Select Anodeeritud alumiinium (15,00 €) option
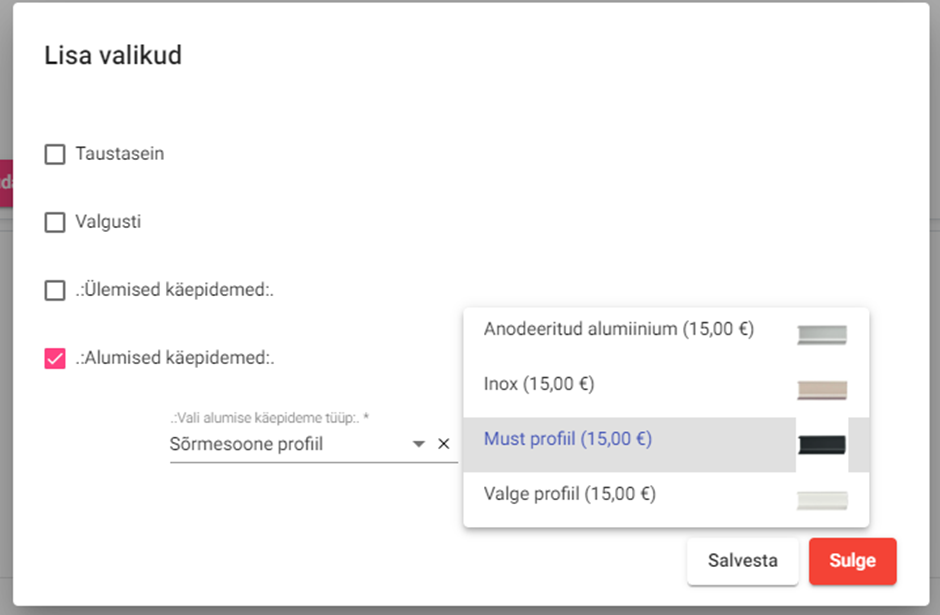The height and width of the screenshot is (615, 940). tap(618, 329)
